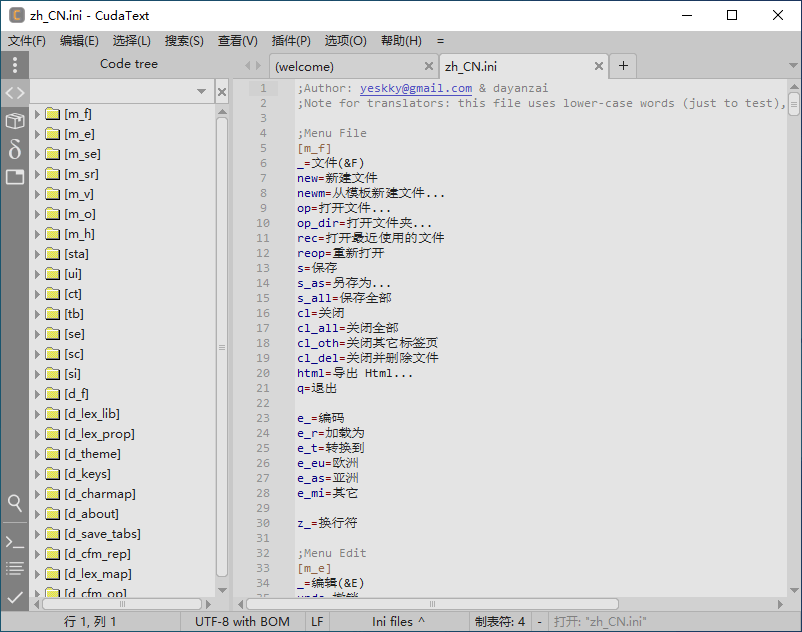Choose lexer Ini files status field
This screenshot has width=802, height=632.
[398, 622]
